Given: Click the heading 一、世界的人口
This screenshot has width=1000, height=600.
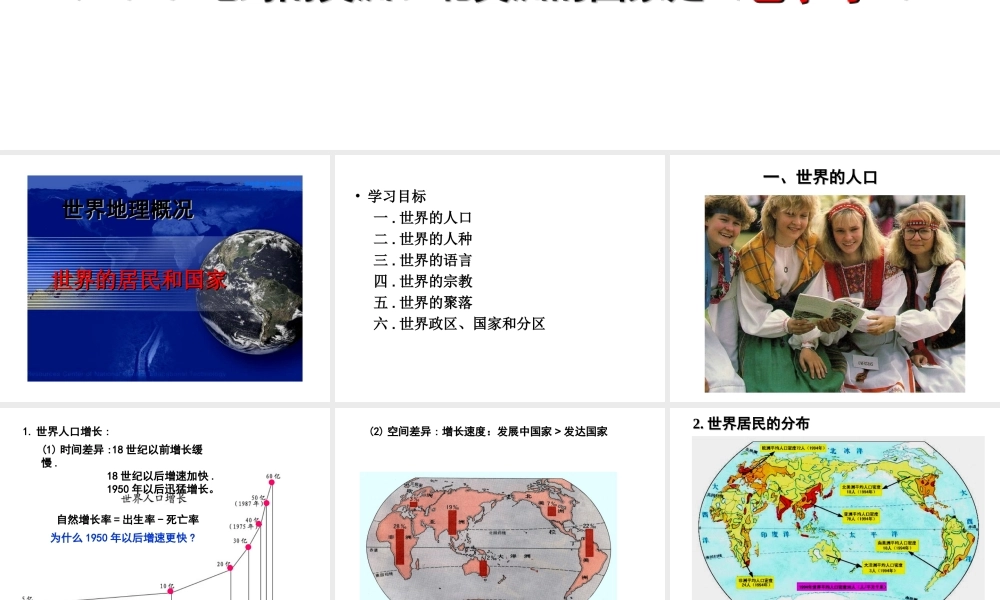Looking at the screenshot, I should coord(820,177).
